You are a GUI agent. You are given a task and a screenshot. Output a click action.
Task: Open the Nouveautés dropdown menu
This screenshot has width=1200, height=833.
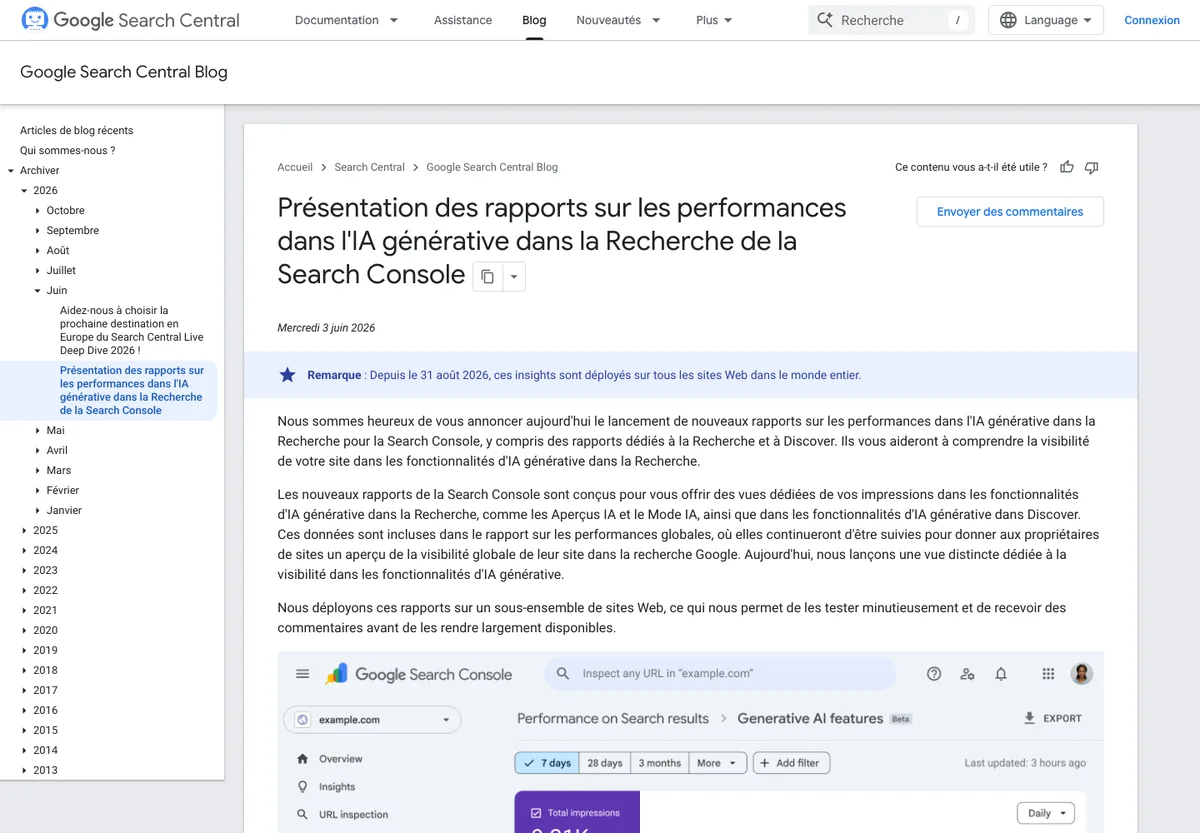click(619, 20)
